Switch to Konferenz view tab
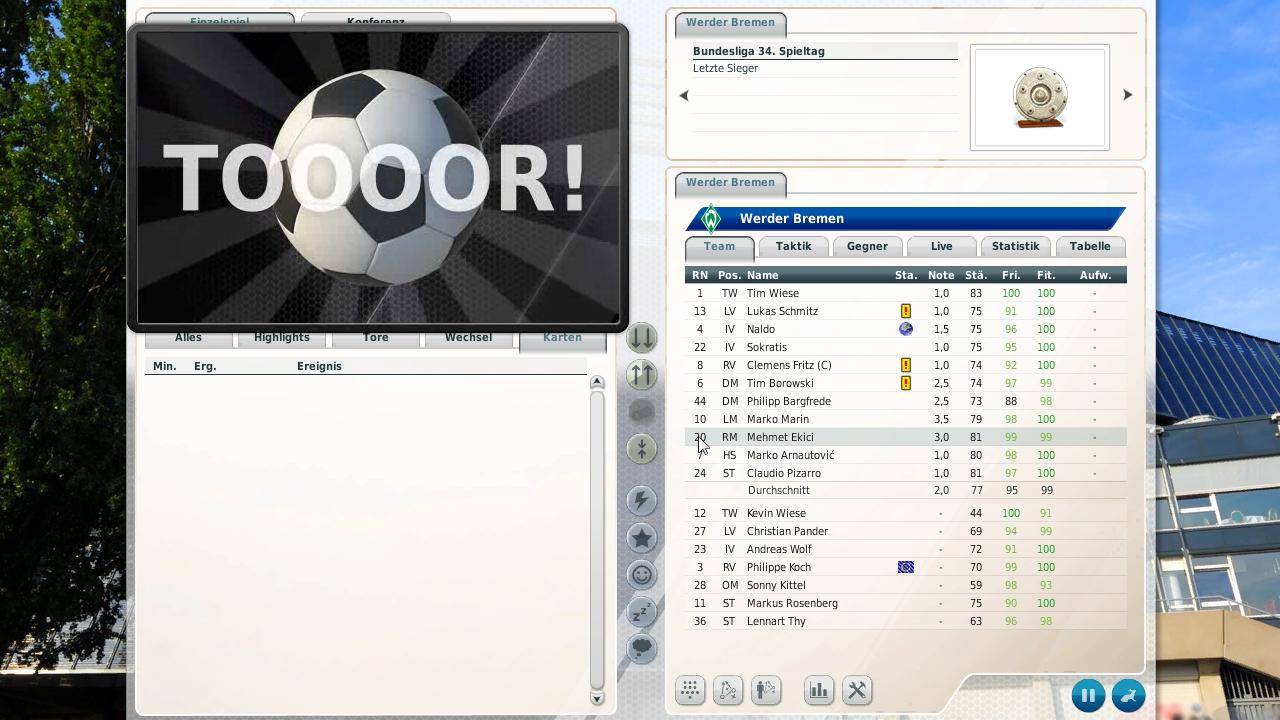Screen dimensions: 1280x720 376,19
